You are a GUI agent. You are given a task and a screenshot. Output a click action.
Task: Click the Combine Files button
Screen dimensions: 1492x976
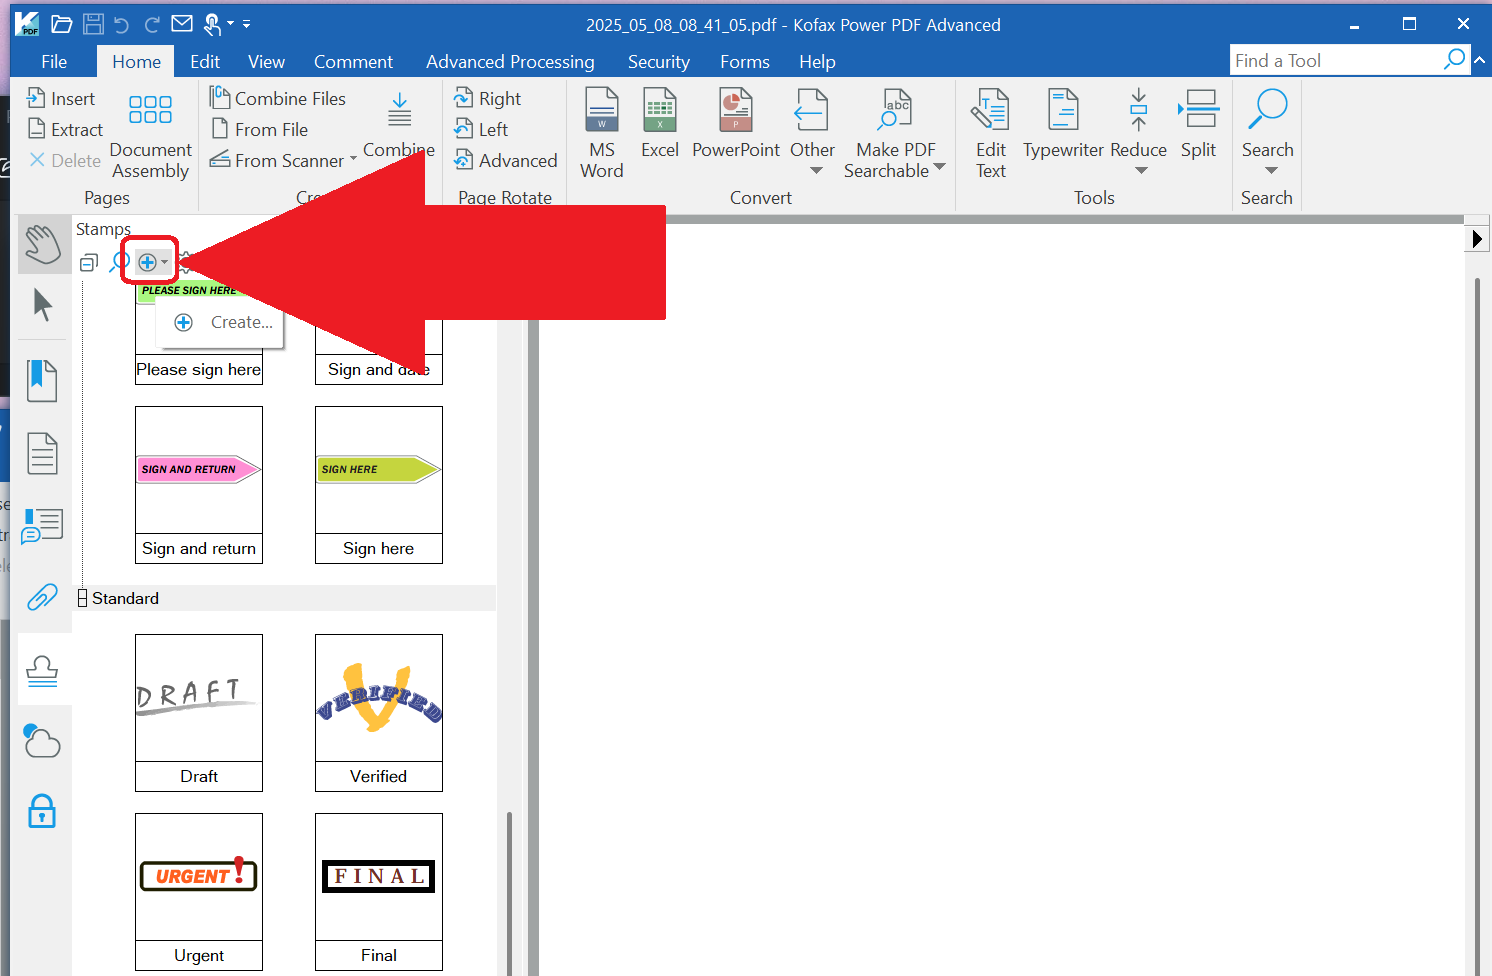coord(277,98)
